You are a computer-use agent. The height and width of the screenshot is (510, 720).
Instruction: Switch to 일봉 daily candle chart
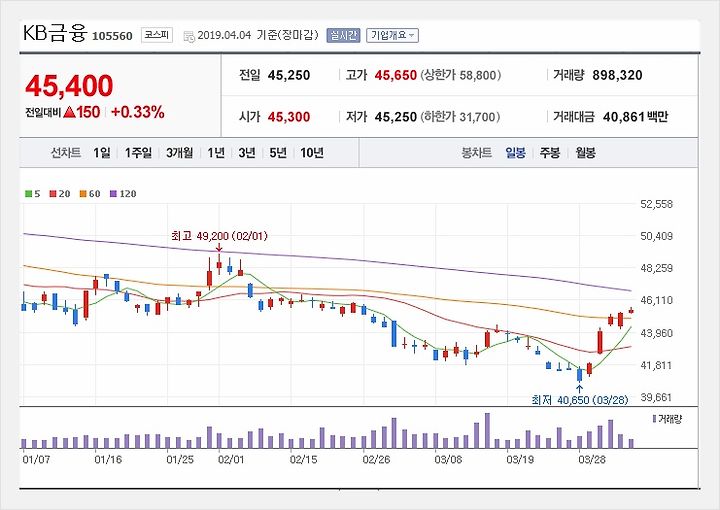click(x=515, y=153)
